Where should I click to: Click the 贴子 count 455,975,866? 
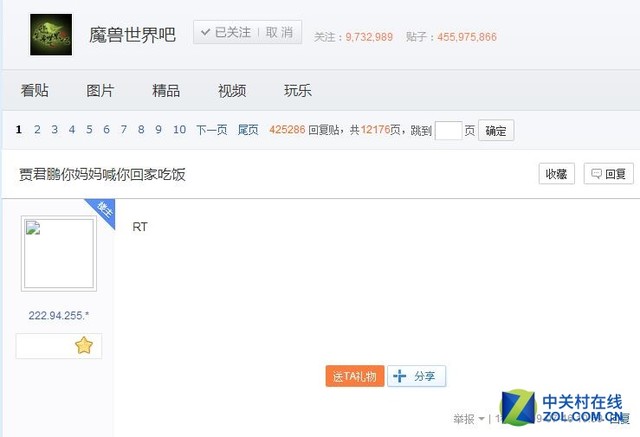tap(467, 37)
